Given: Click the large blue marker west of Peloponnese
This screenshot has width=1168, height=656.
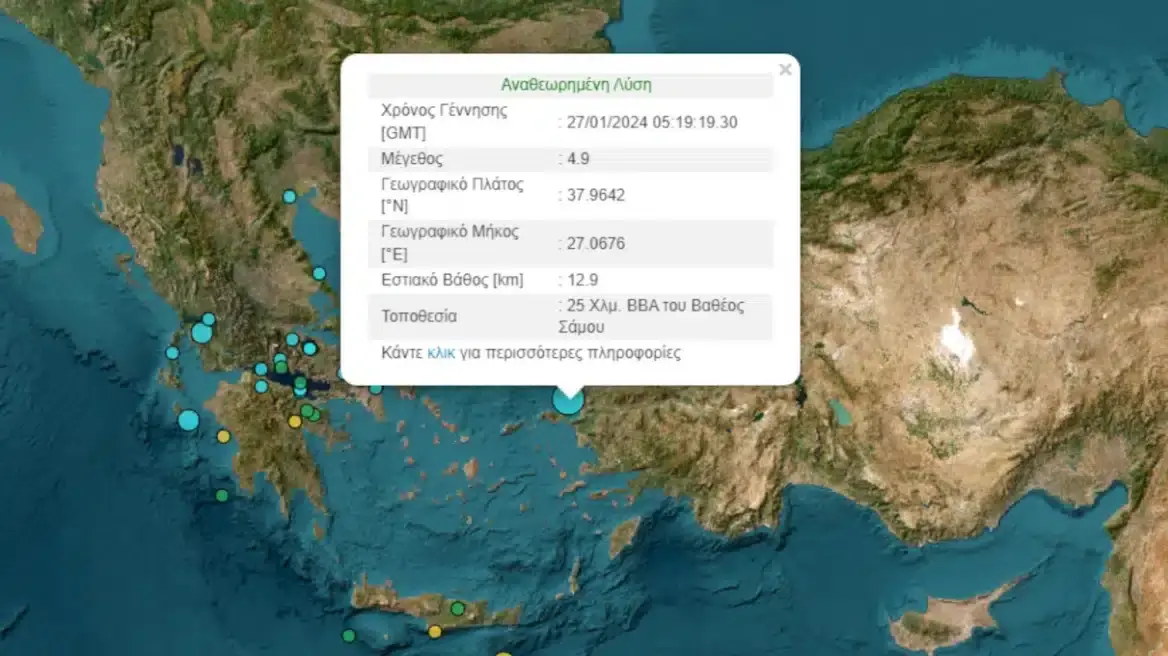Looking at the screenshot, I should tap(190, 421).
